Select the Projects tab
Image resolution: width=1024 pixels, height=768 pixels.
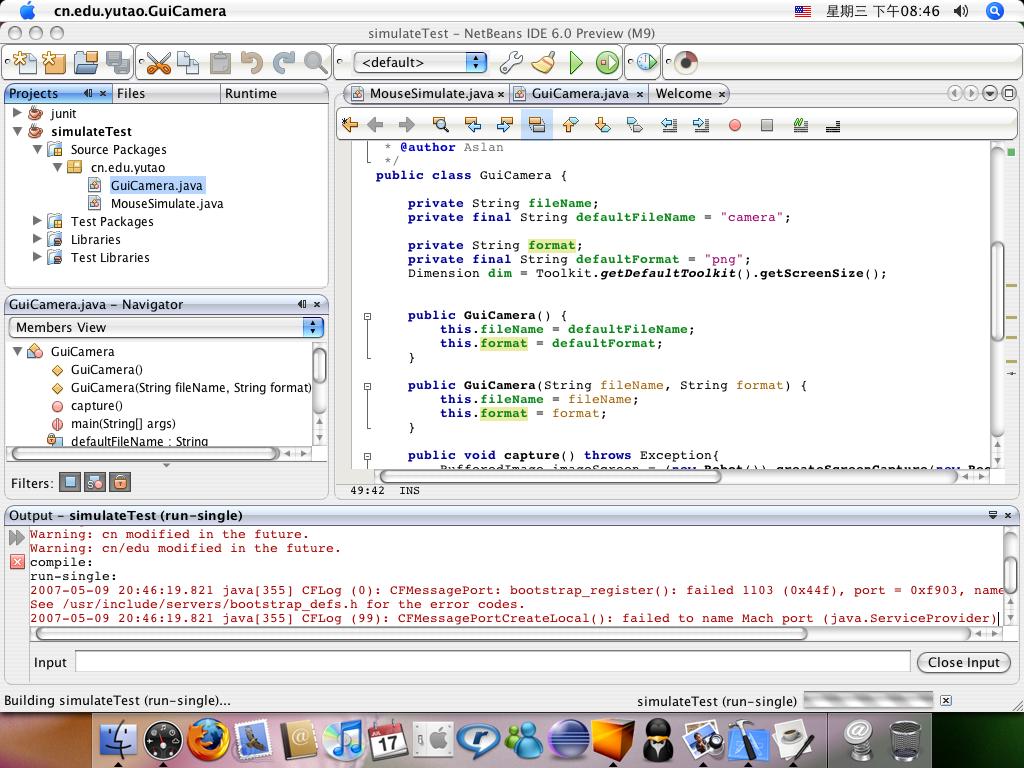point(58,93)
